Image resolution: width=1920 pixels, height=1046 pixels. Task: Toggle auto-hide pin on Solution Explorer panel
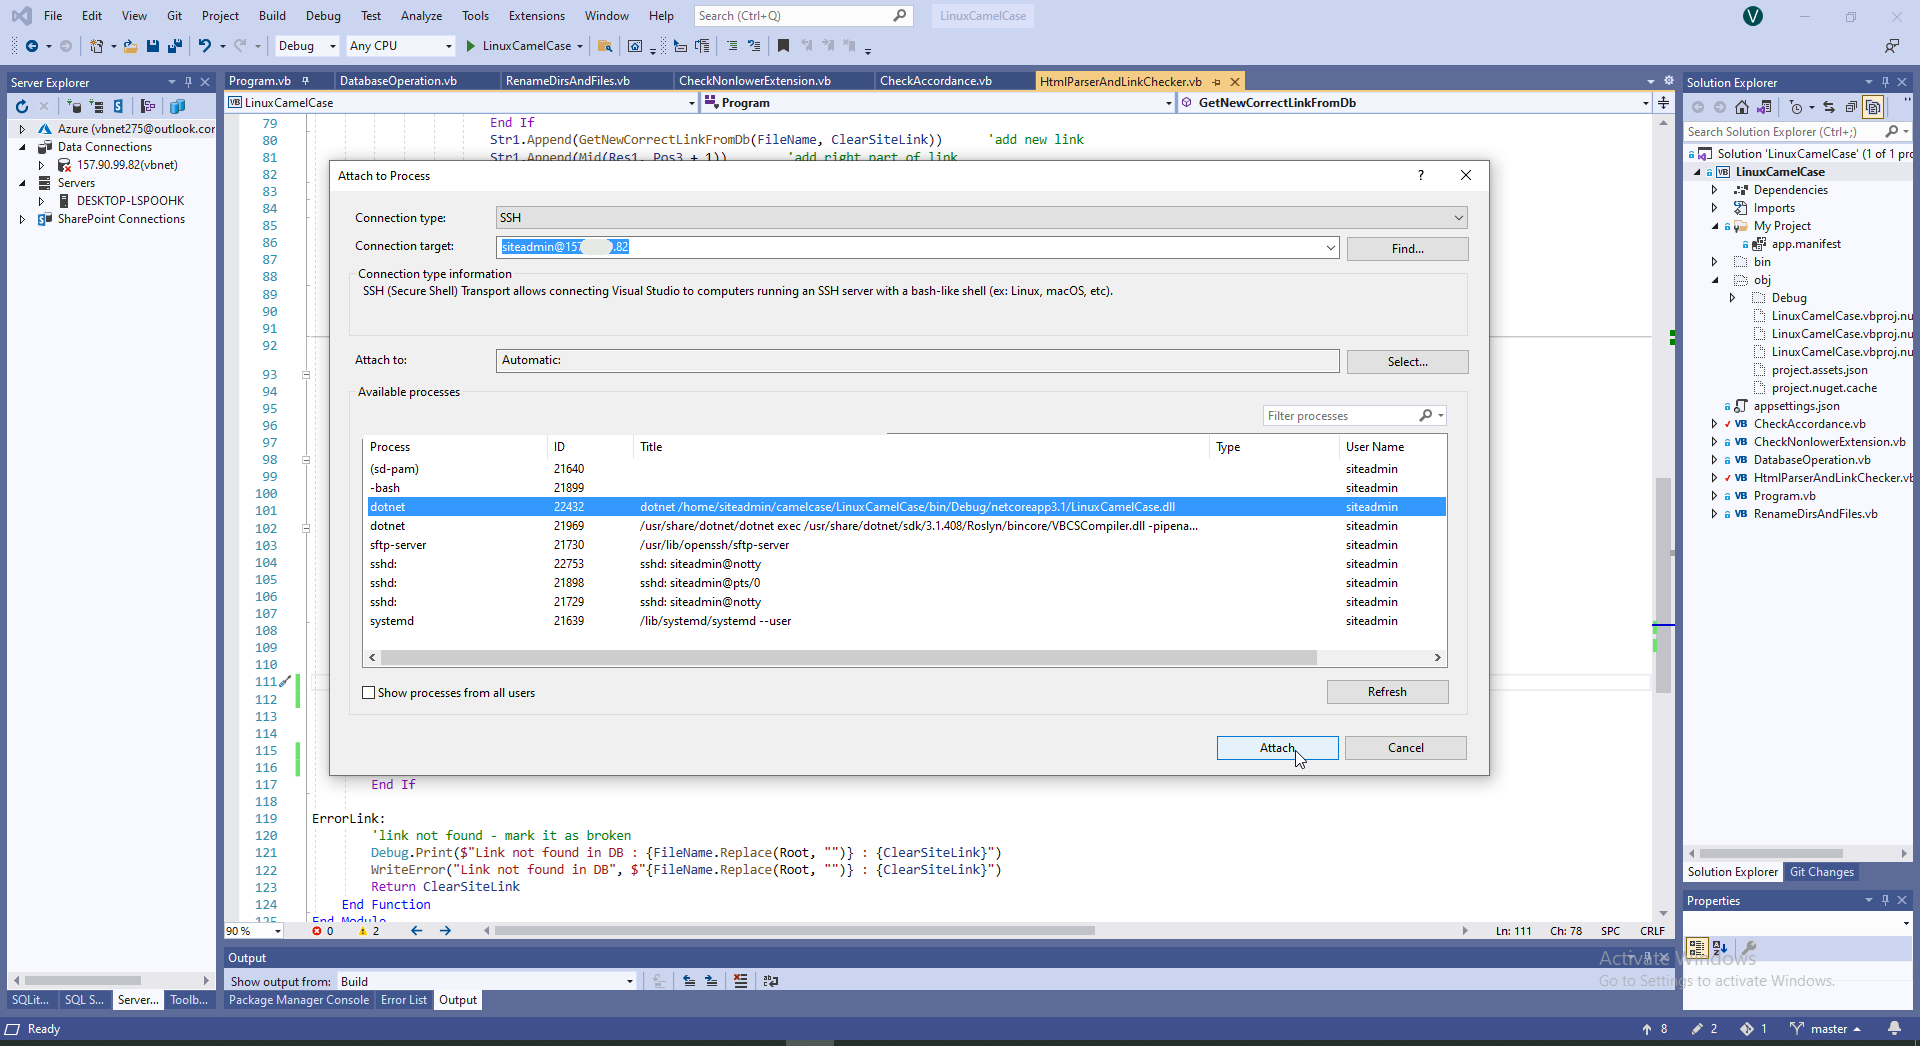pos(1885,82)
